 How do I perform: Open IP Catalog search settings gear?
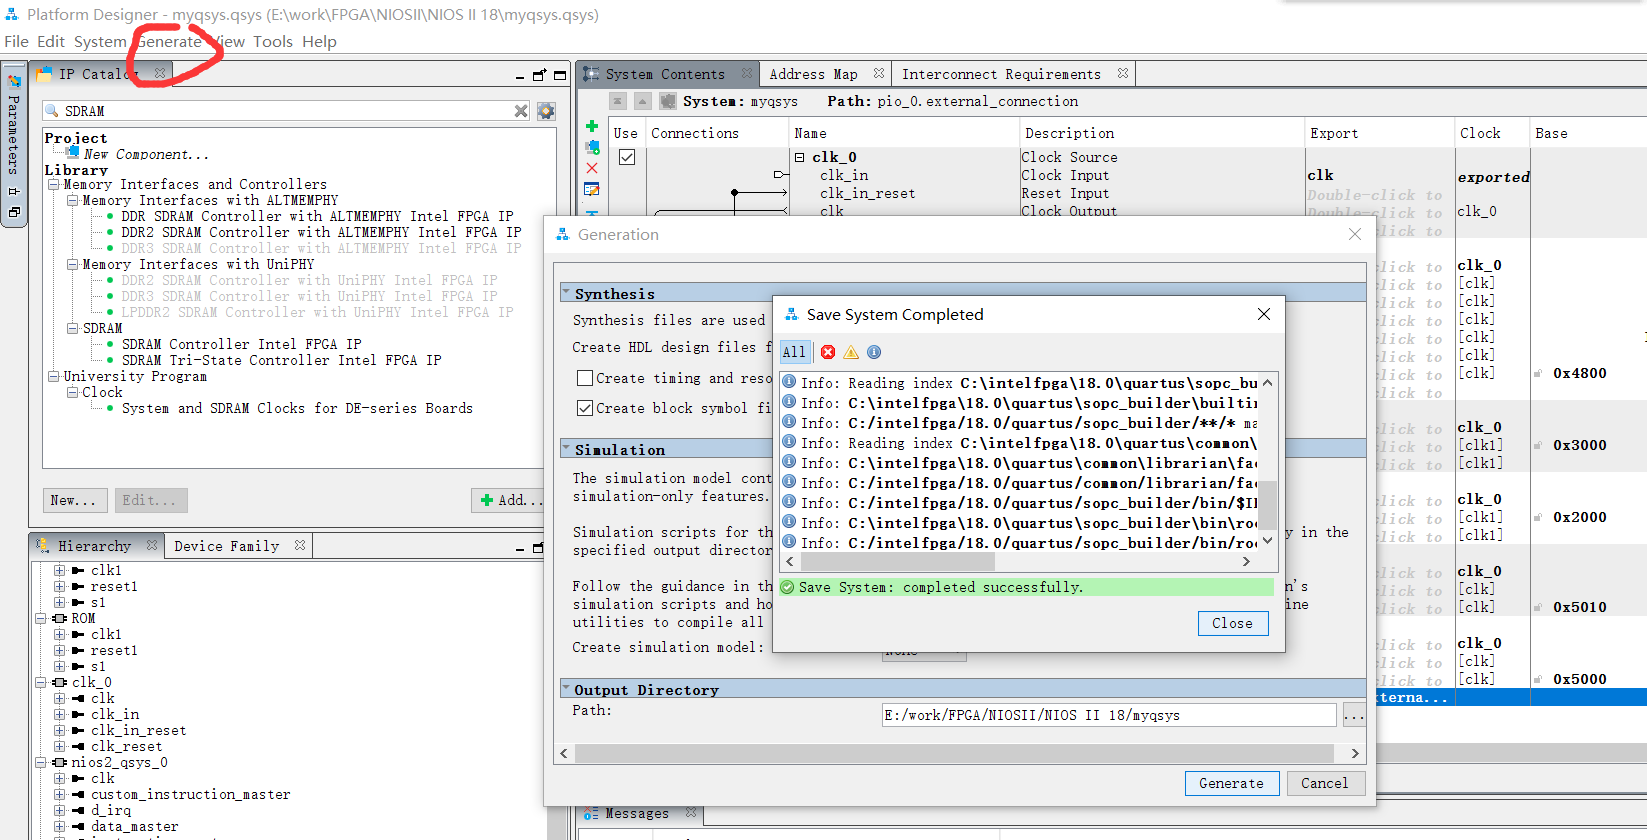(546, 111)
